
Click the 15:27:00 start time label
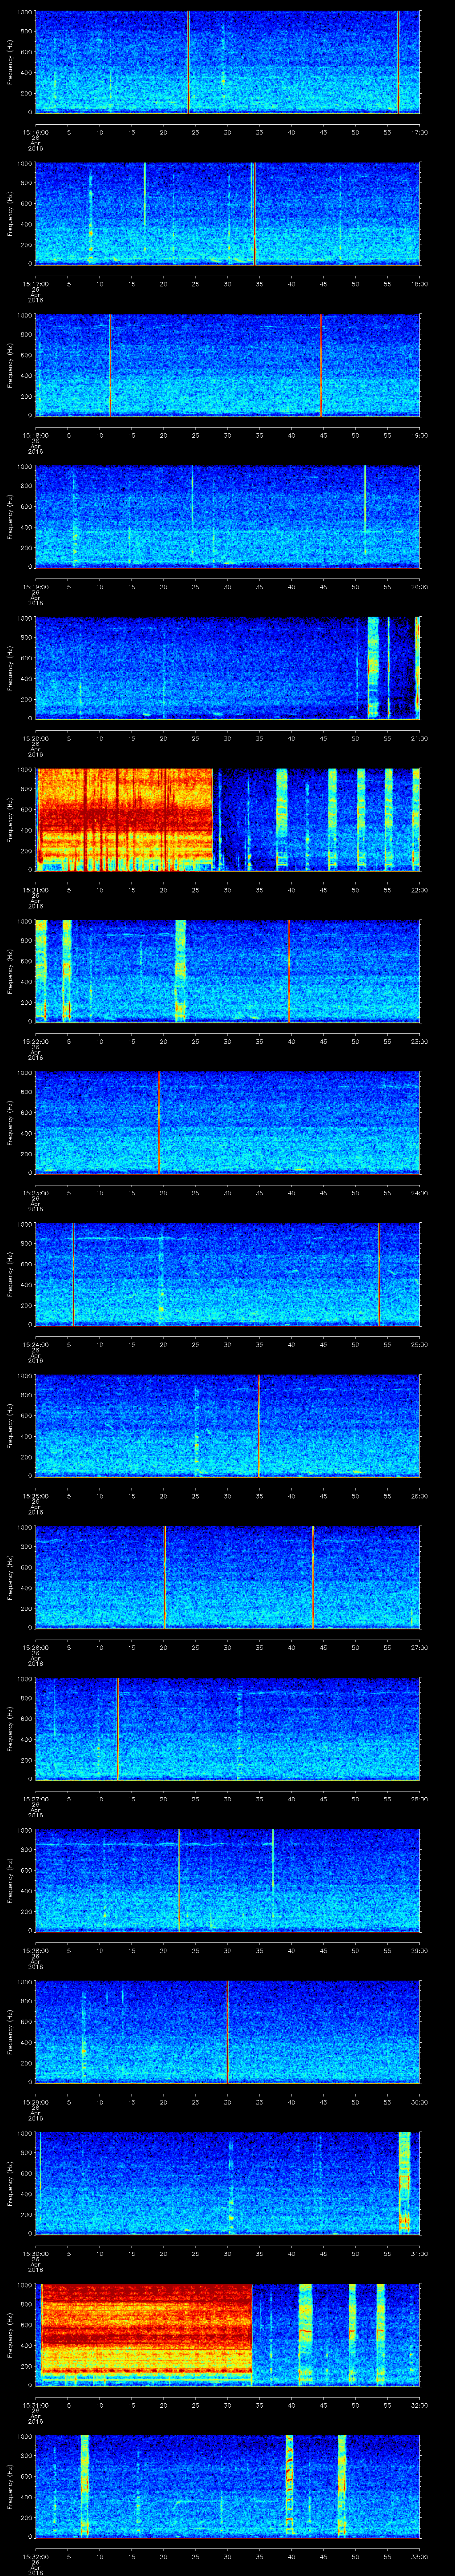pyautogui.click(x=36, y=1799)
